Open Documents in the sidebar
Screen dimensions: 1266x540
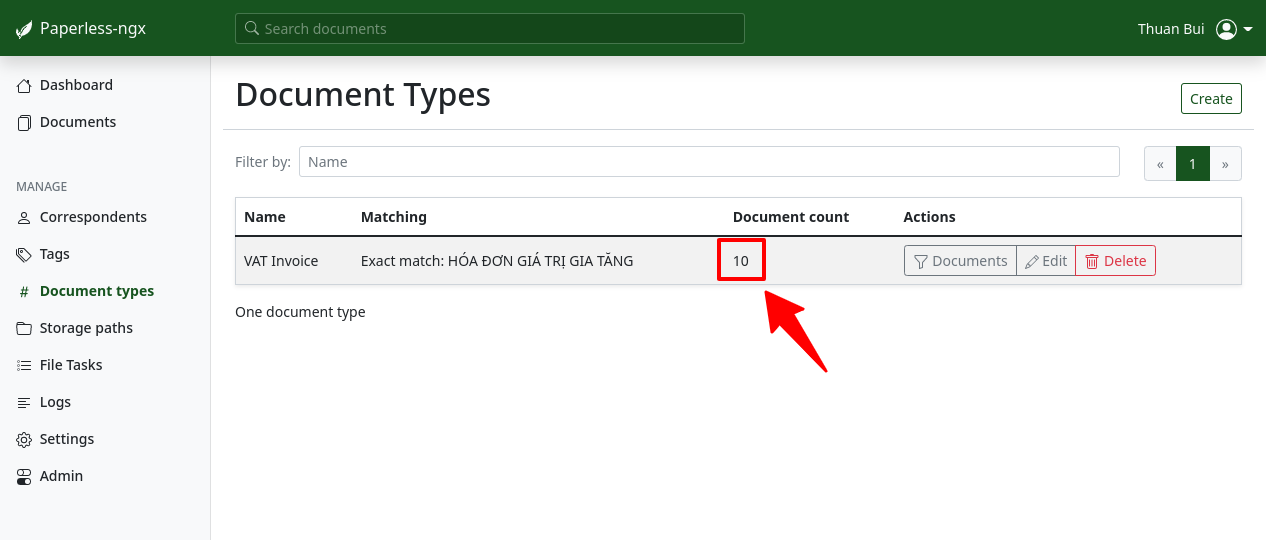77,122
